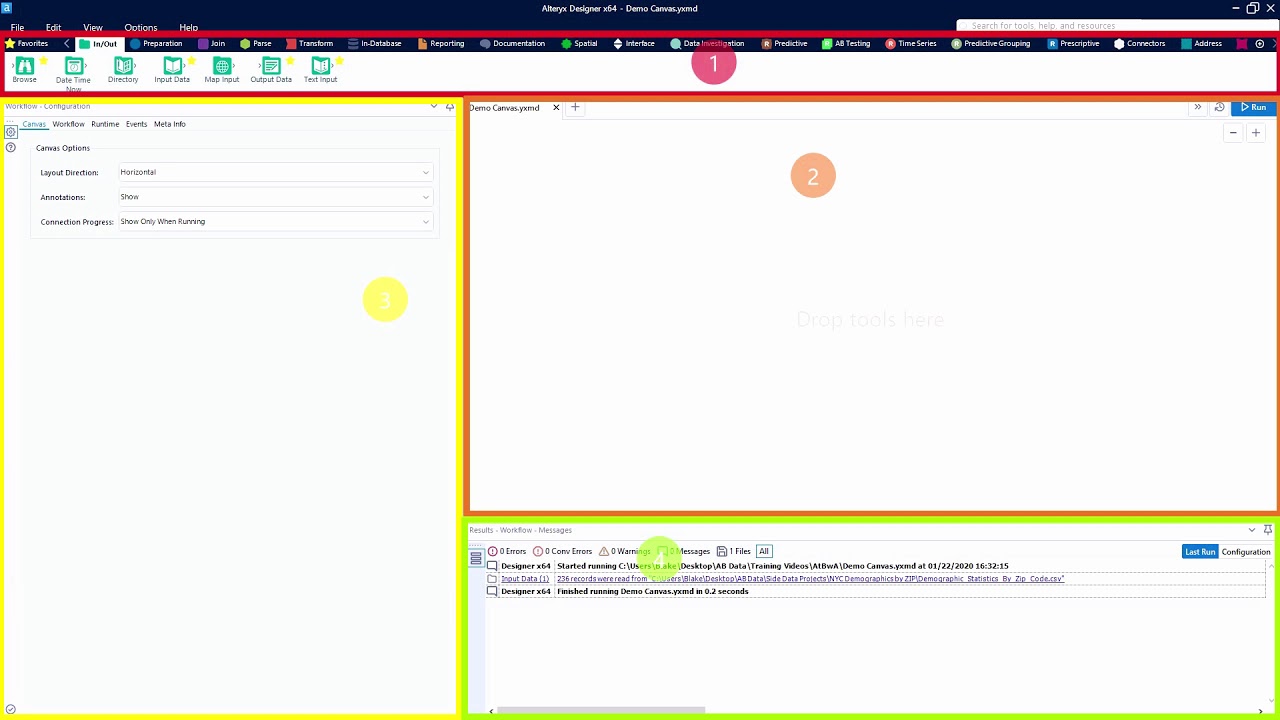Filter results by 0 Conv Errors

pyautogui.click(x=563, y=551)
